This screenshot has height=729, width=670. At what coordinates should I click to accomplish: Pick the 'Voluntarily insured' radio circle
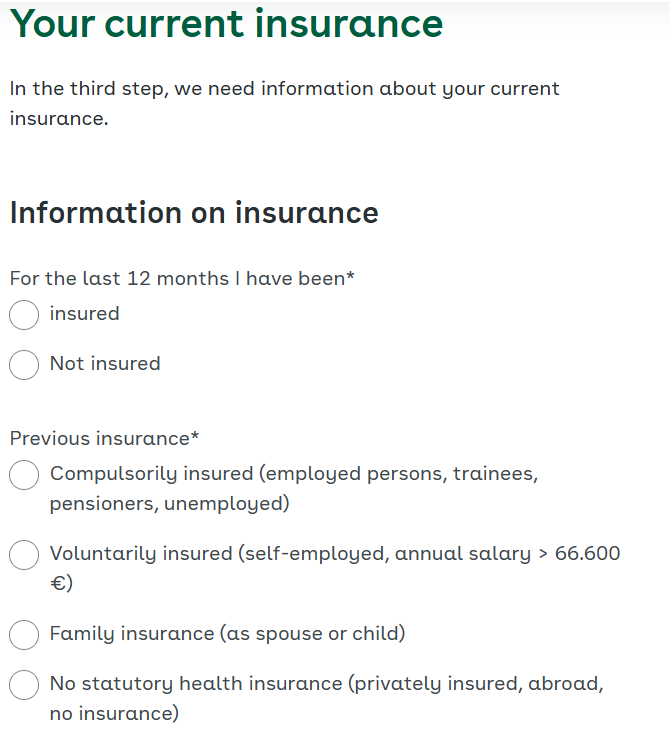click(24, 555)
